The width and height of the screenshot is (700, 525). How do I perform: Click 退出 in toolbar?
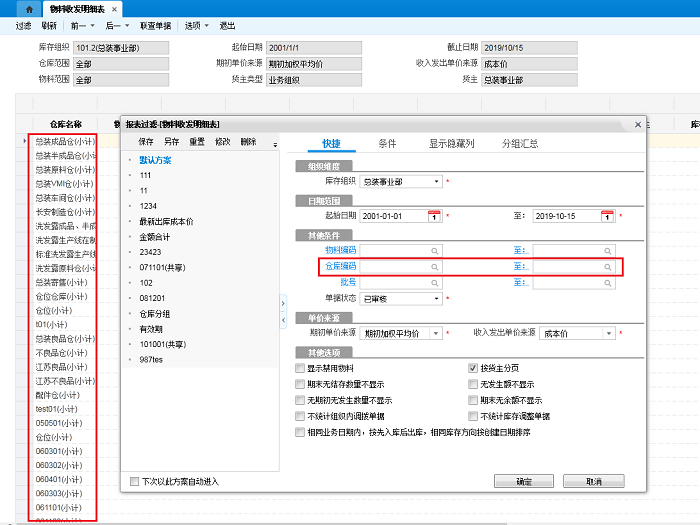227,26
